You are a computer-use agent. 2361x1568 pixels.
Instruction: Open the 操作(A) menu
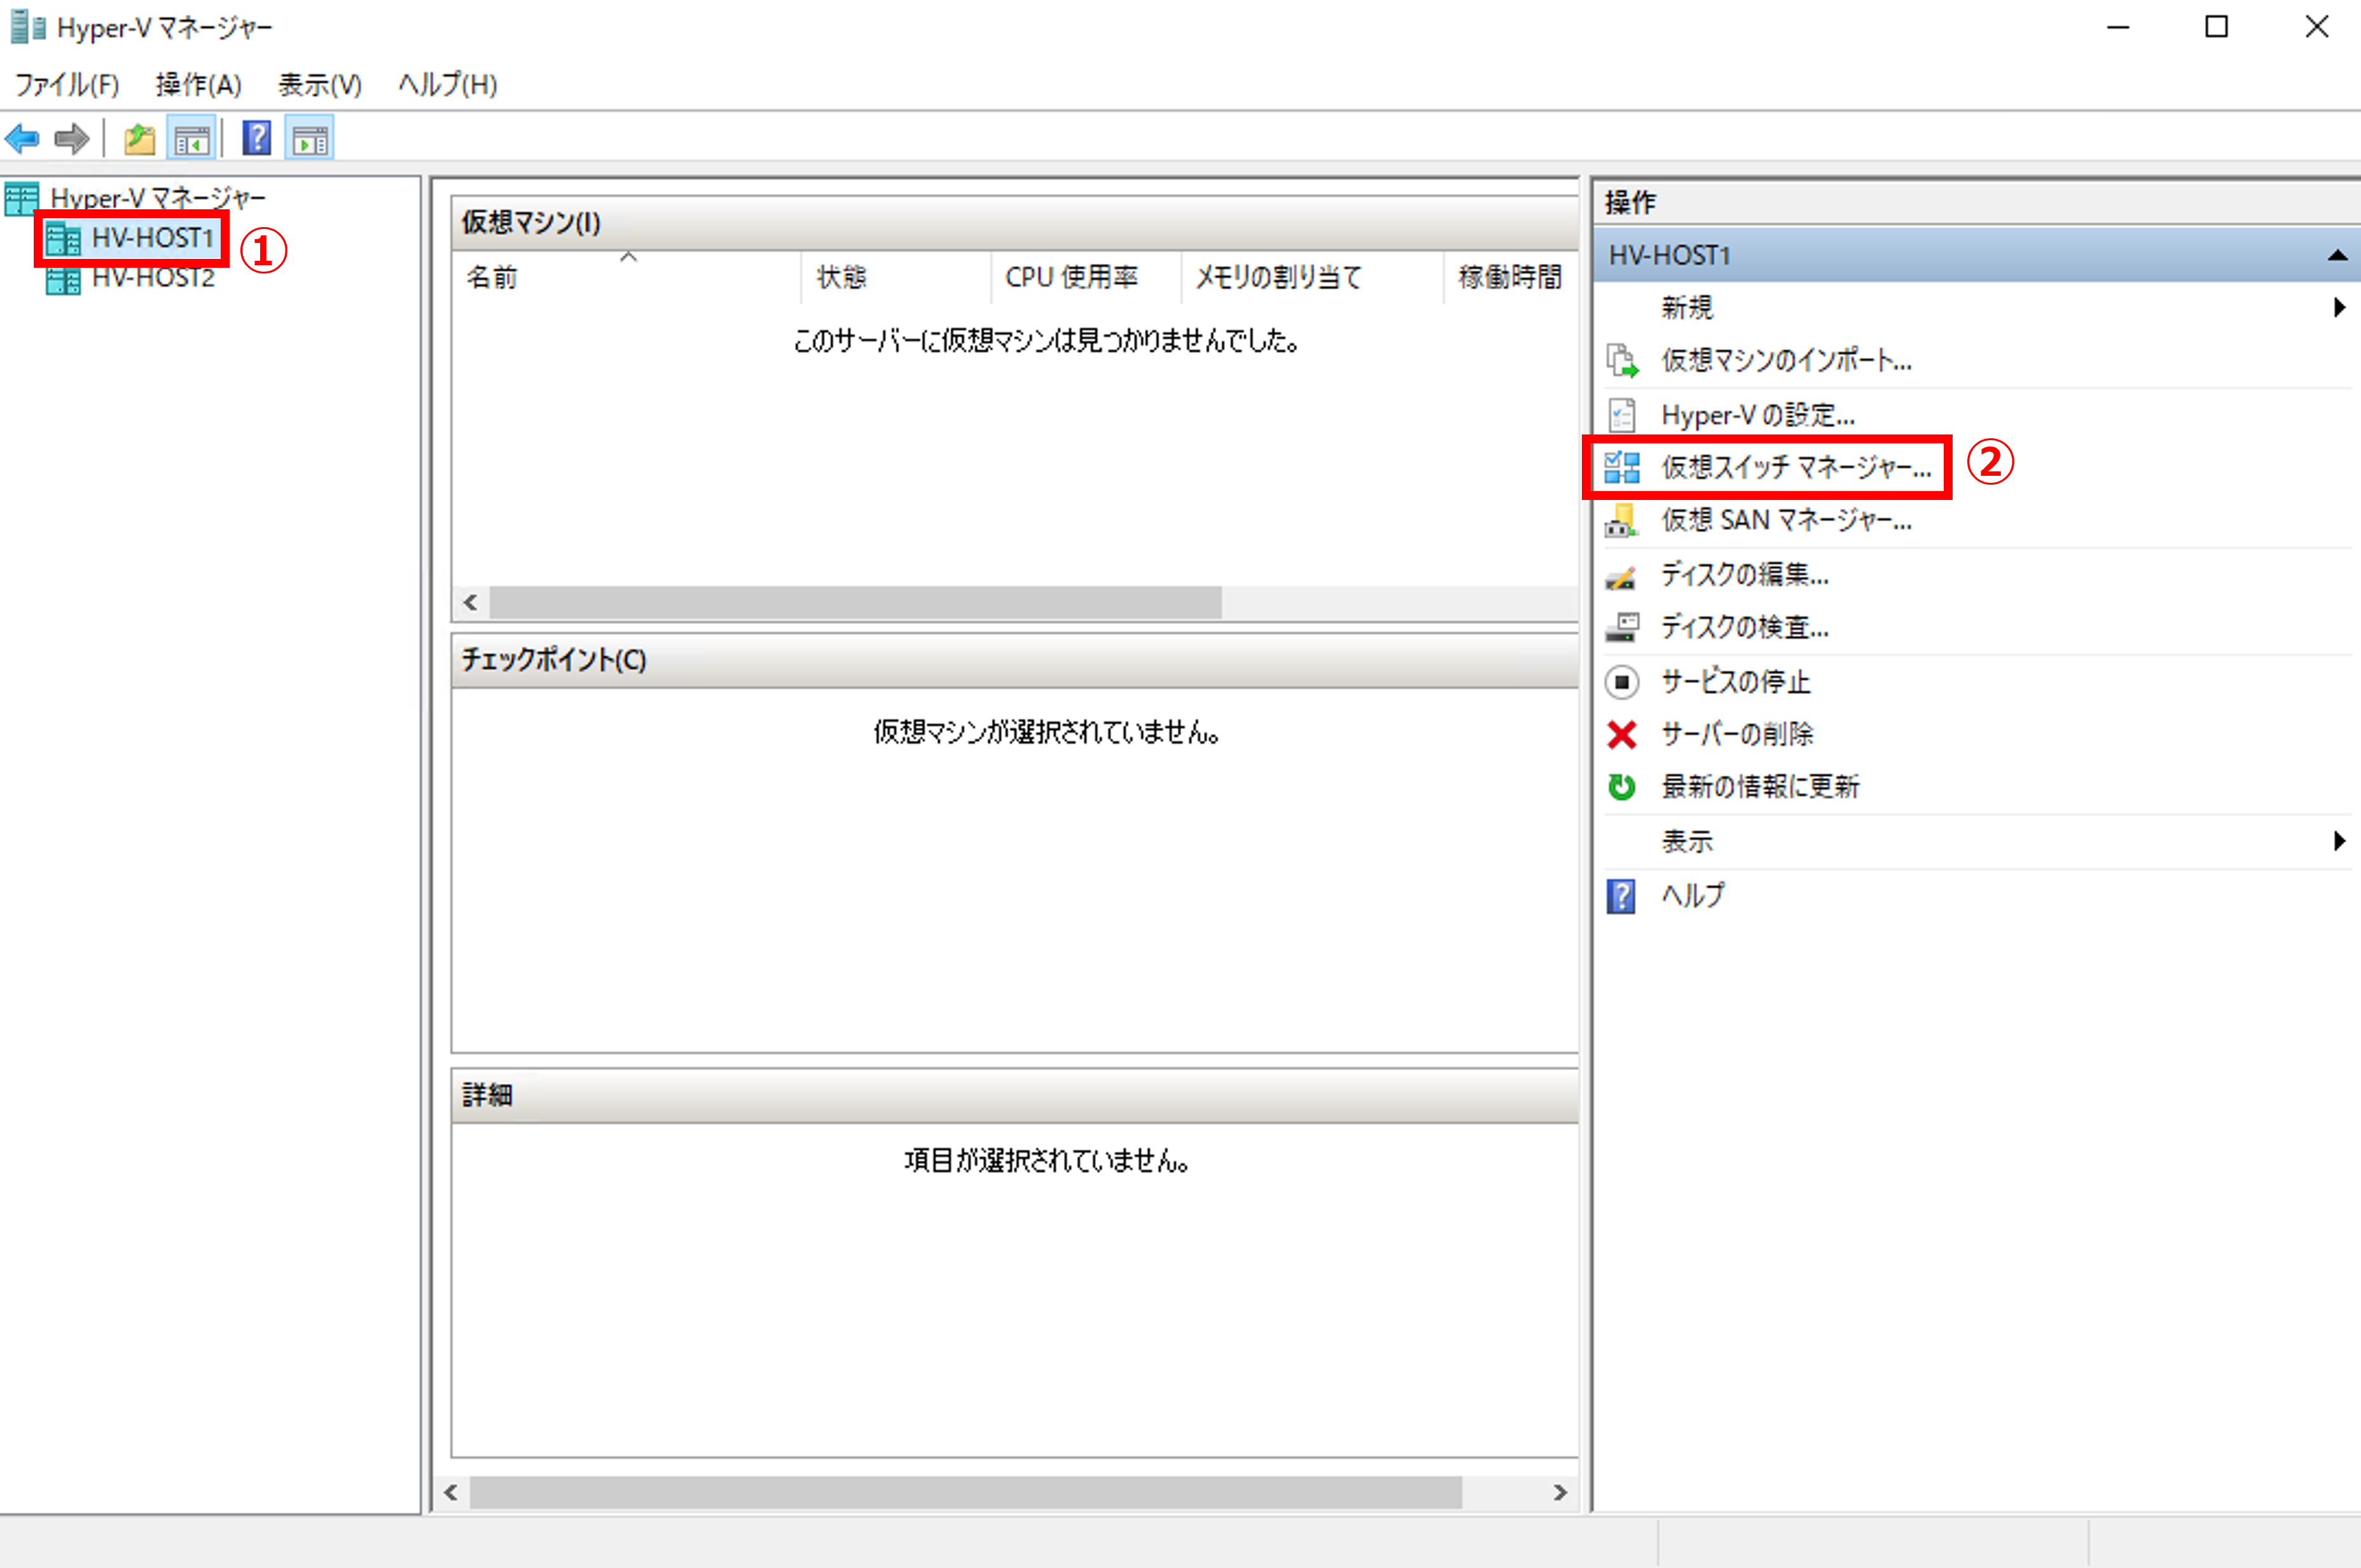click(x=199, y=85)
